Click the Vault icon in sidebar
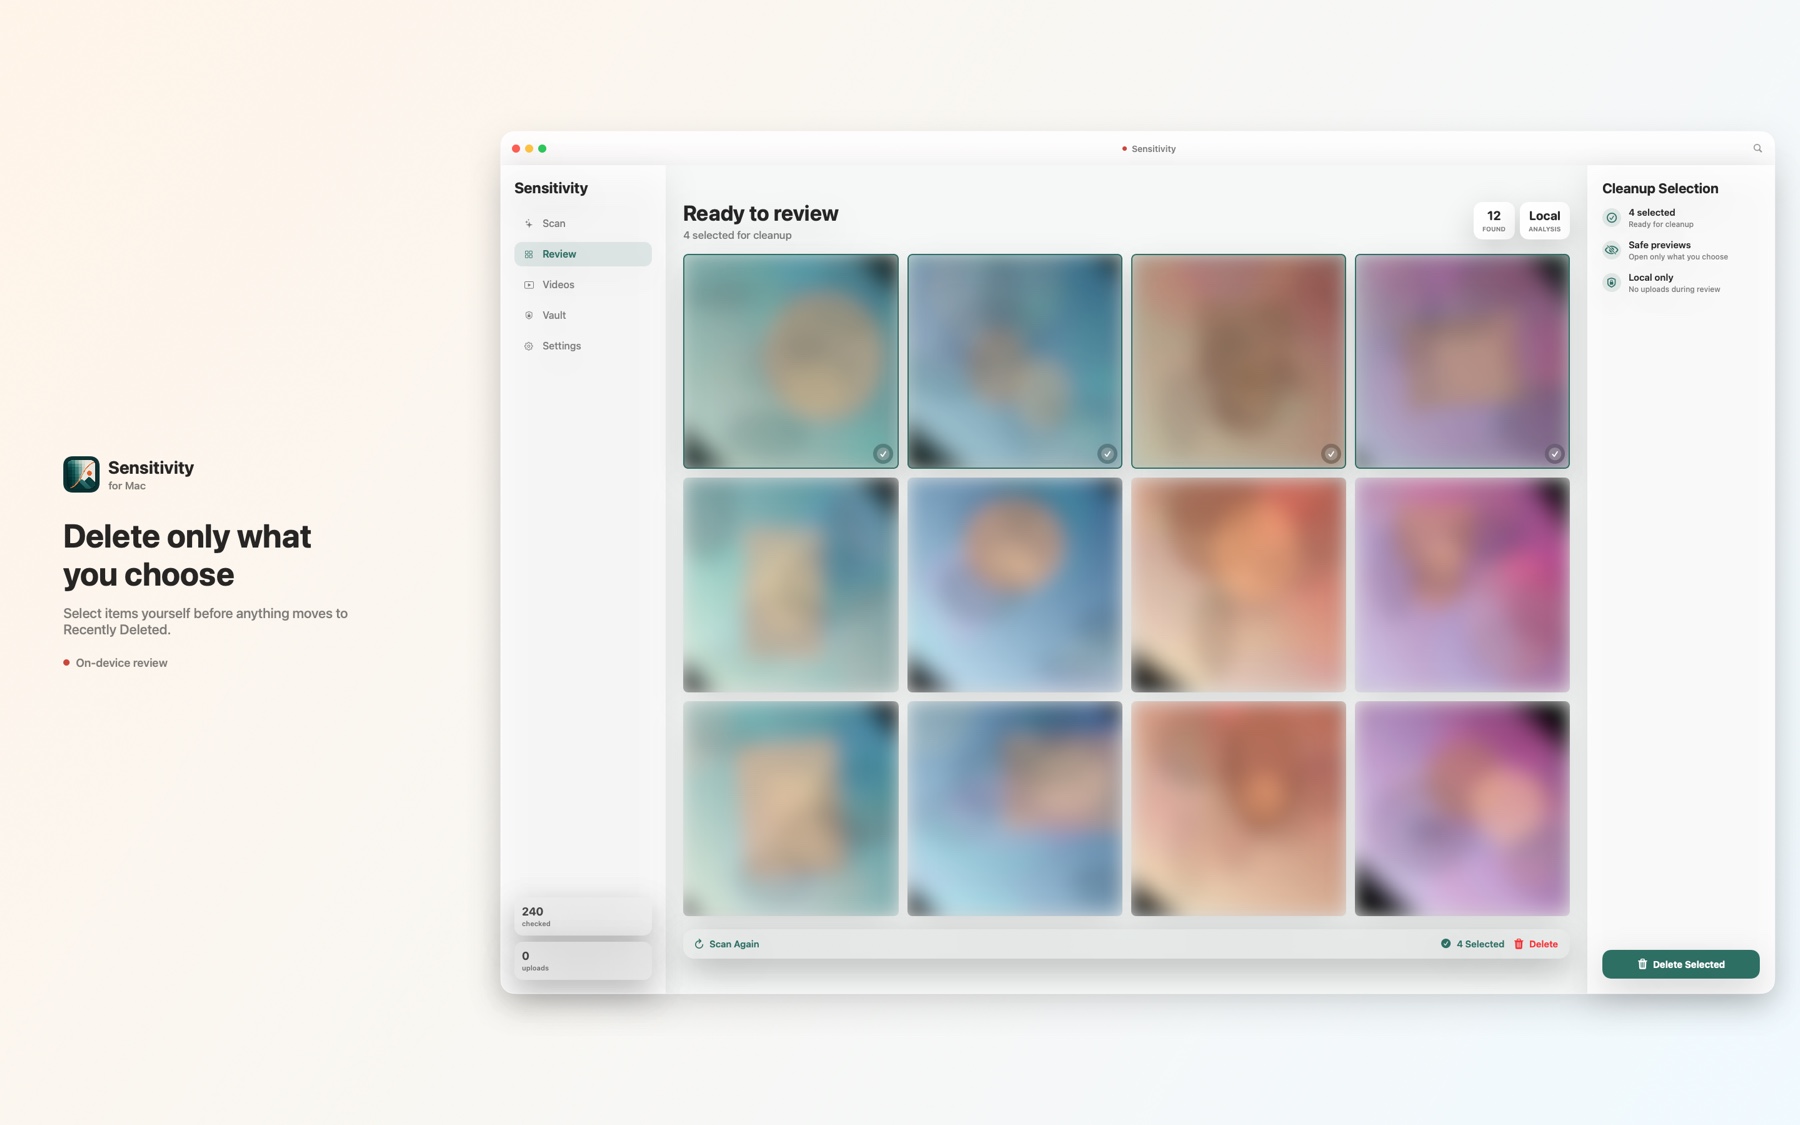Viewport: 1800px width, 1125px height. [529, 315]
